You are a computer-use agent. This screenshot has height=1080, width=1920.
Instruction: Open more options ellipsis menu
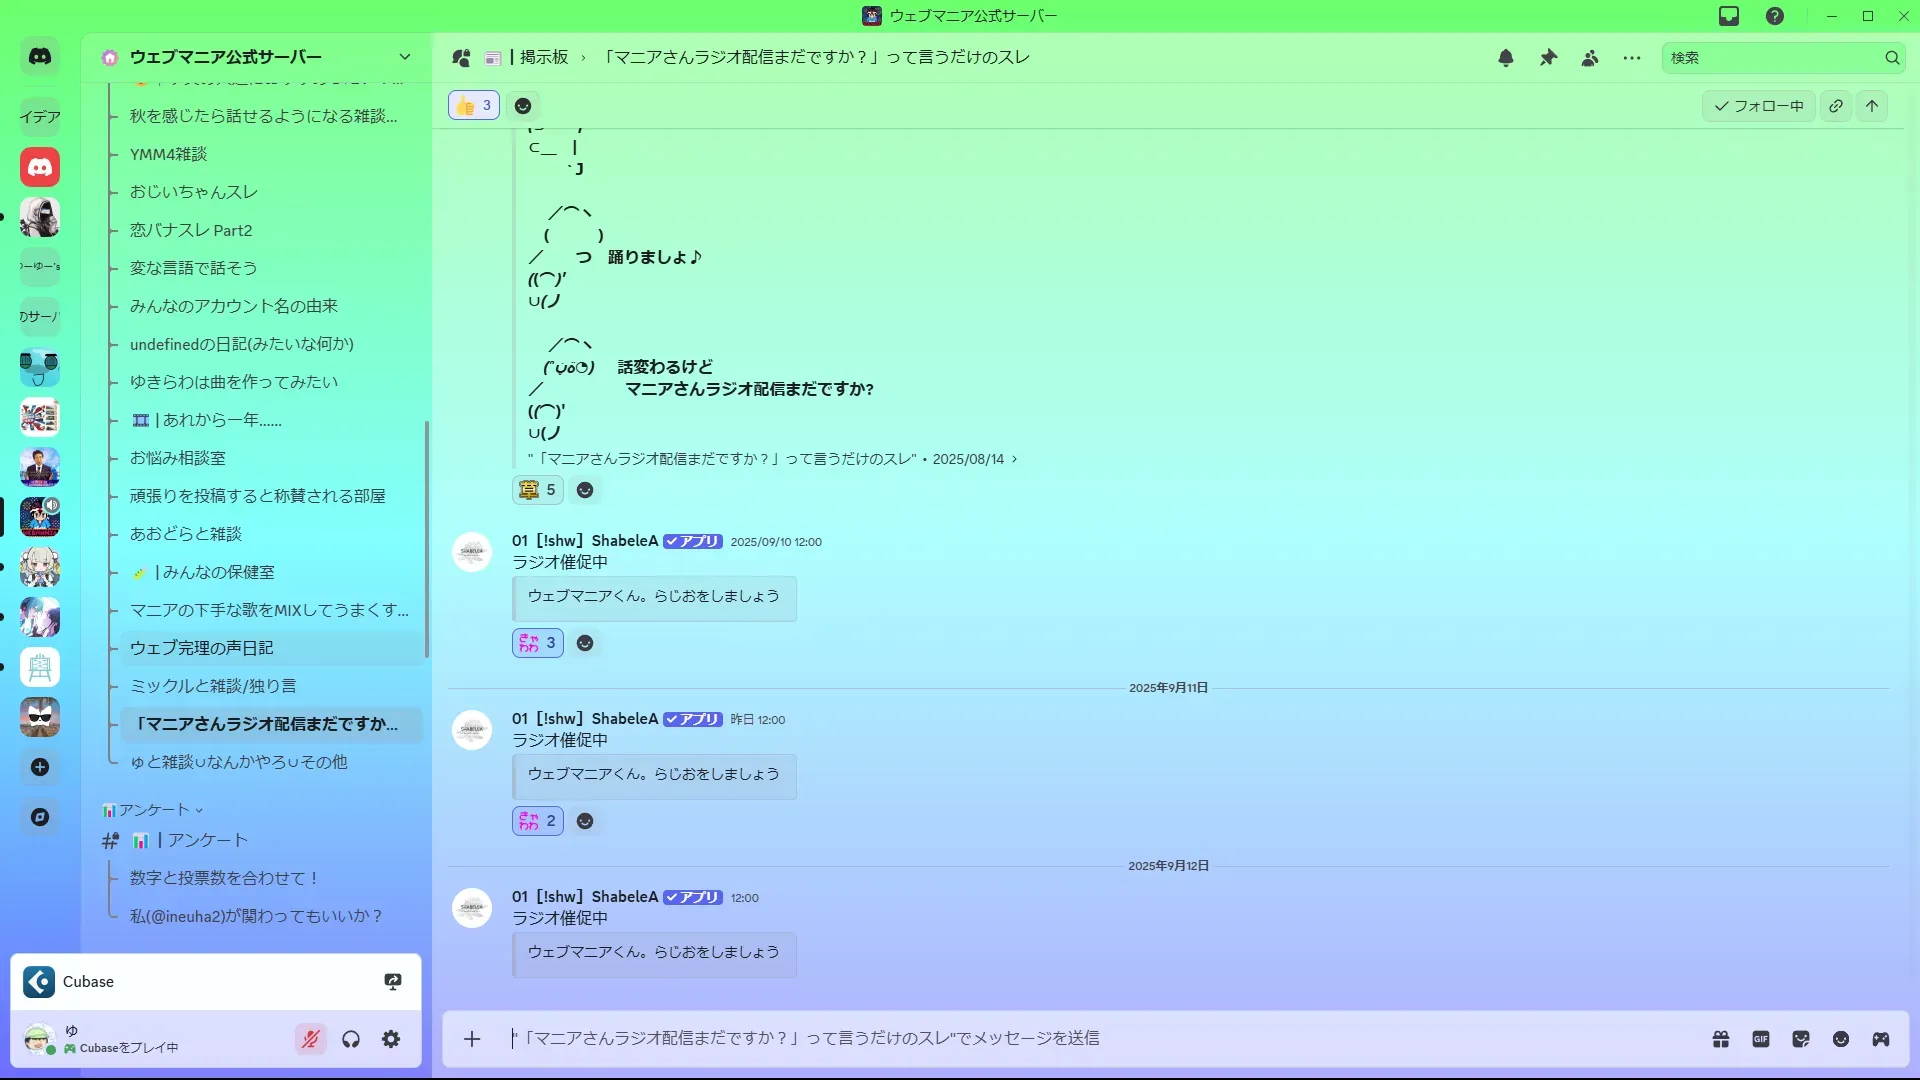pyautogui.click(x=1632, y=58)
